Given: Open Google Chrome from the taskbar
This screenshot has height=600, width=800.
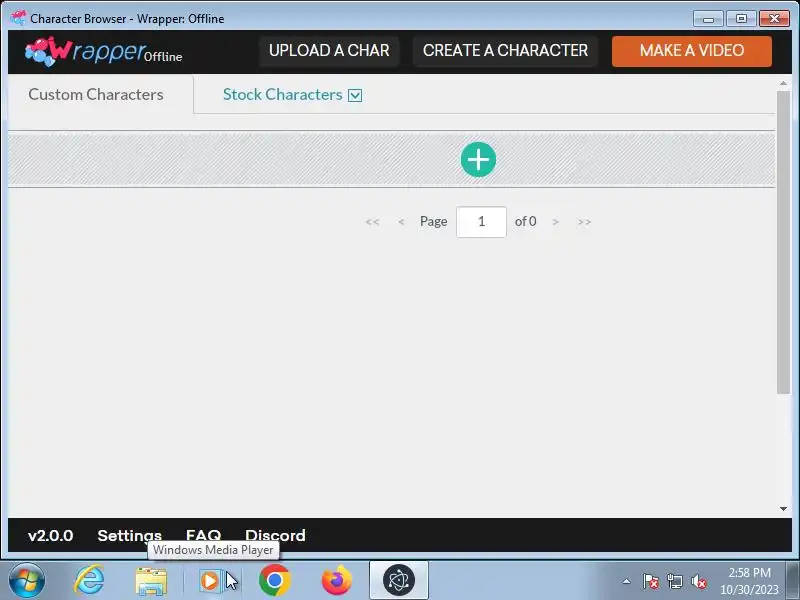Looking at the screenshot, I should (x=274, y=580).
